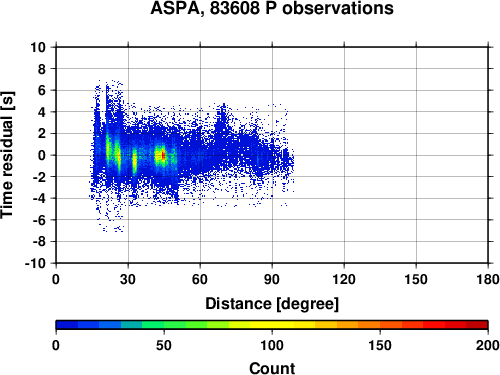Click the x-axis tick label 180

(488, 279)
